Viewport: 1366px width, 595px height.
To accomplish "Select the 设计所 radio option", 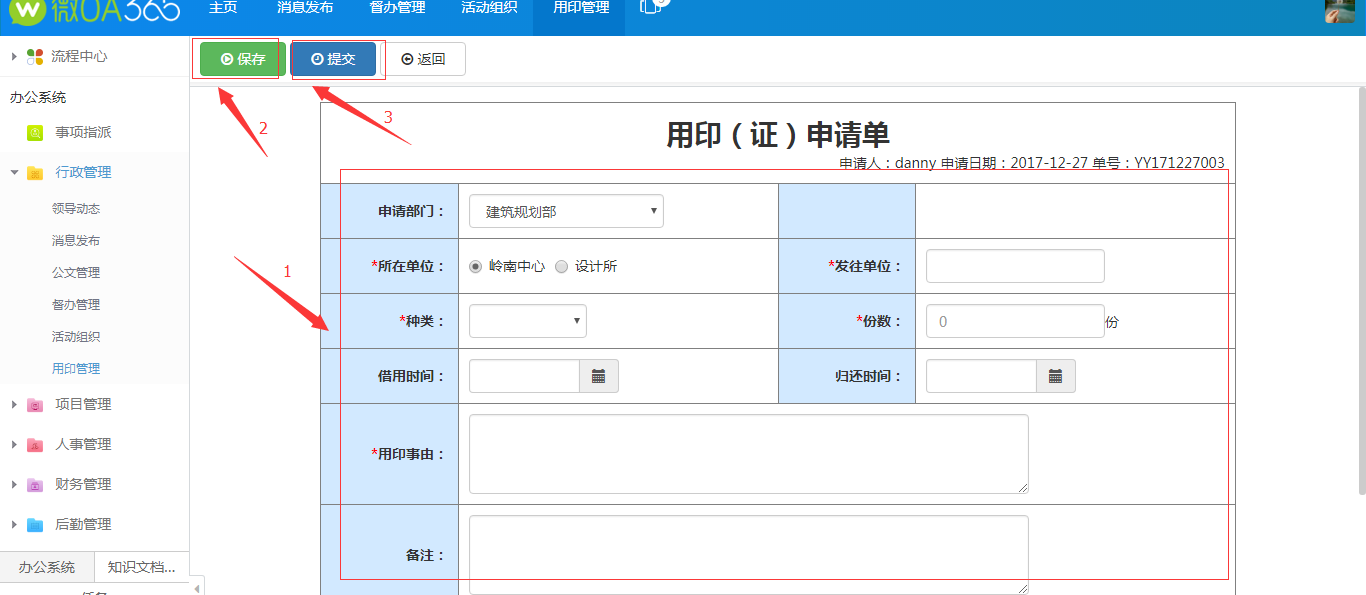I will point(561,267).
